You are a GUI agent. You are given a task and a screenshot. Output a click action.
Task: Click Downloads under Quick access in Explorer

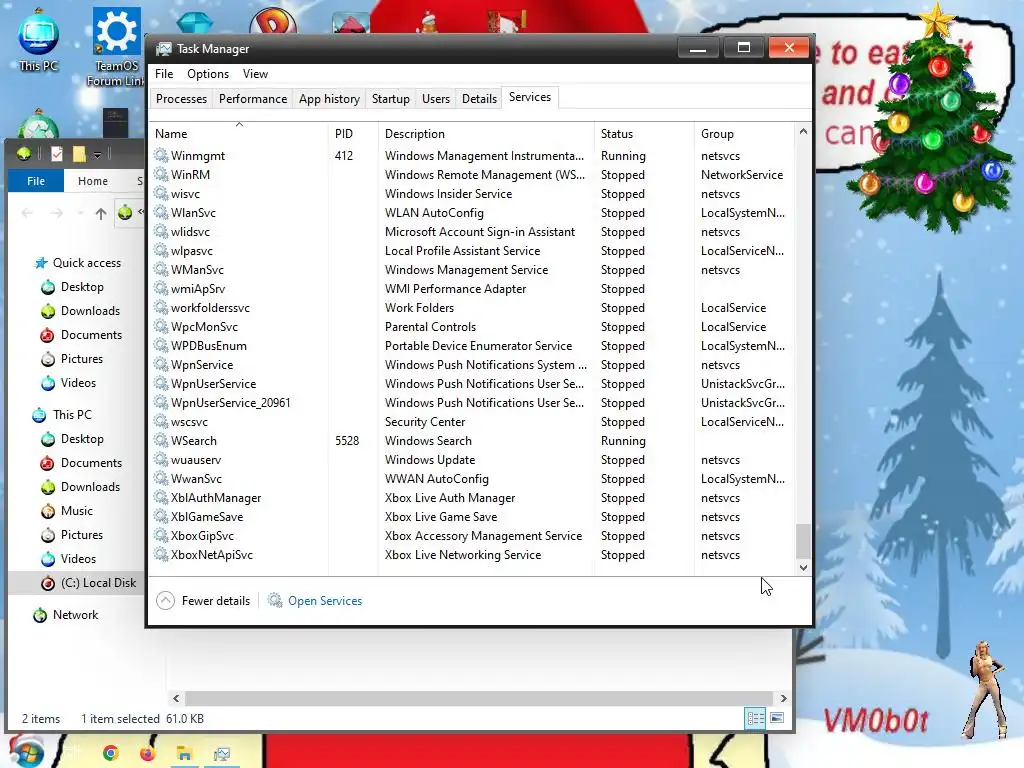[90, 311]
